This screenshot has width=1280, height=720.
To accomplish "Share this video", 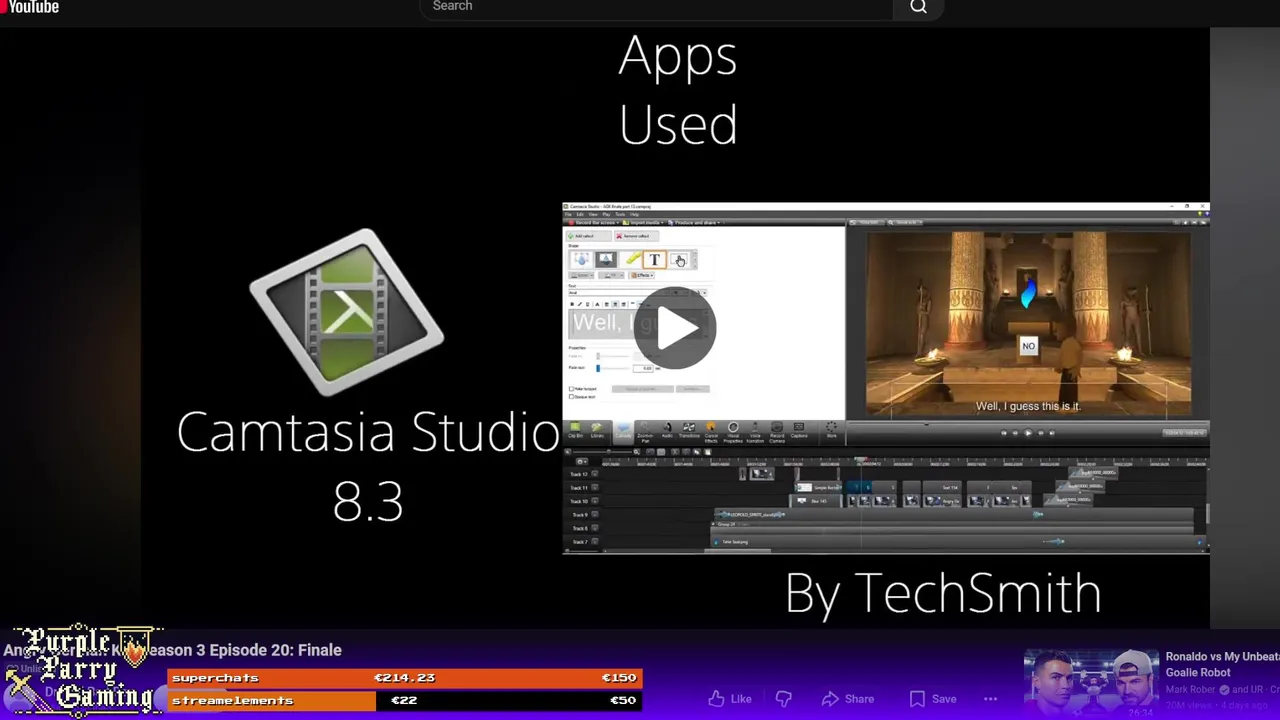I will 847,699.
